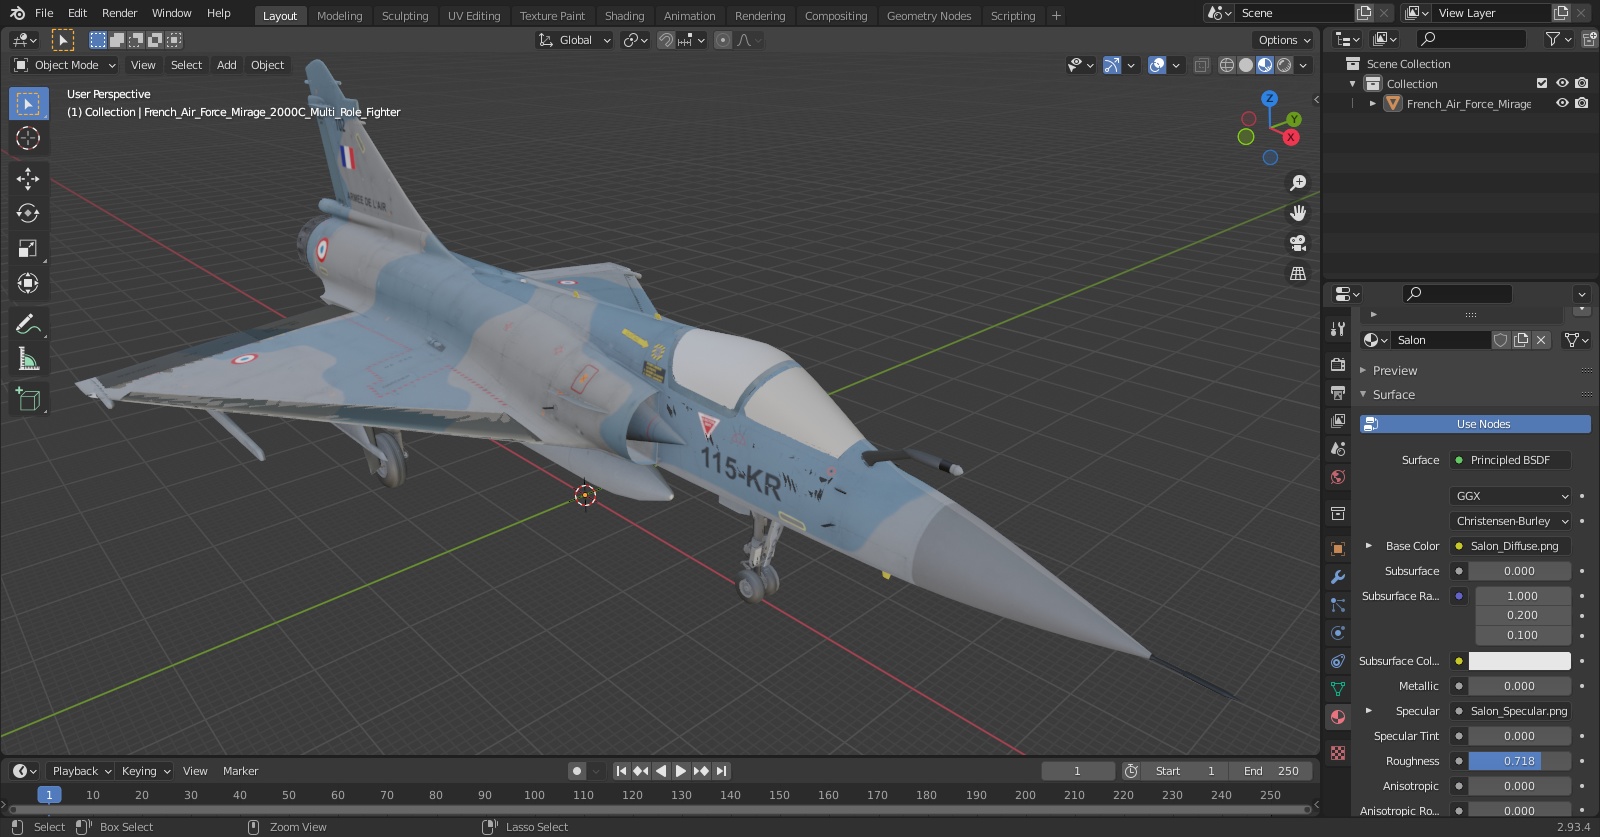
Task: Hide Collection in viewport via eye
Action: tap(1562, 83)
